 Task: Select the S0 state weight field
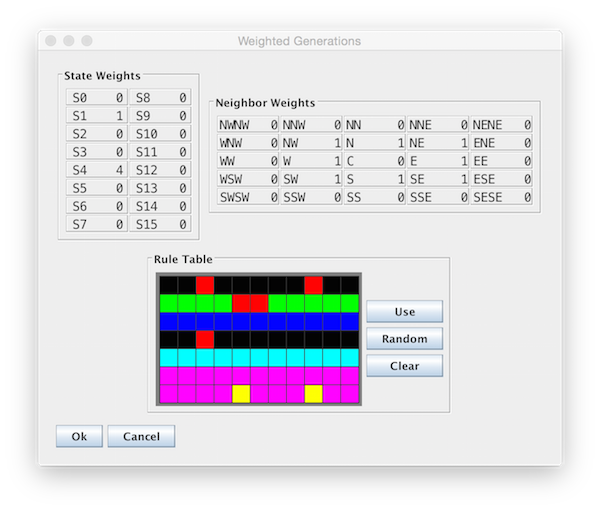coord(97,97)
